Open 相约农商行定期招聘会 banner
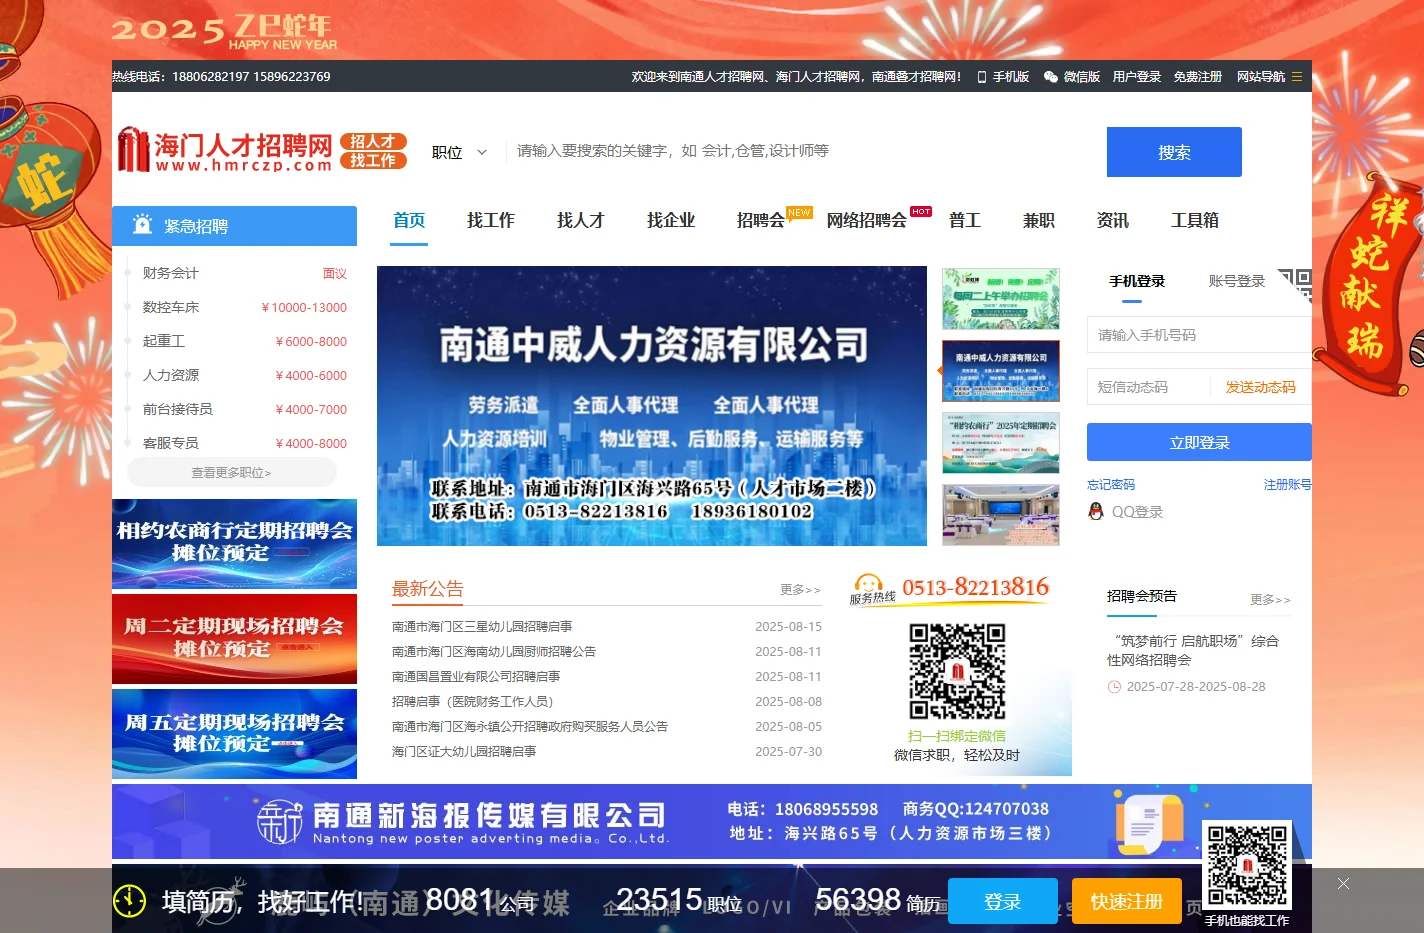The width and height of the screenshot is (1424, 933). (x=234, y=543)
